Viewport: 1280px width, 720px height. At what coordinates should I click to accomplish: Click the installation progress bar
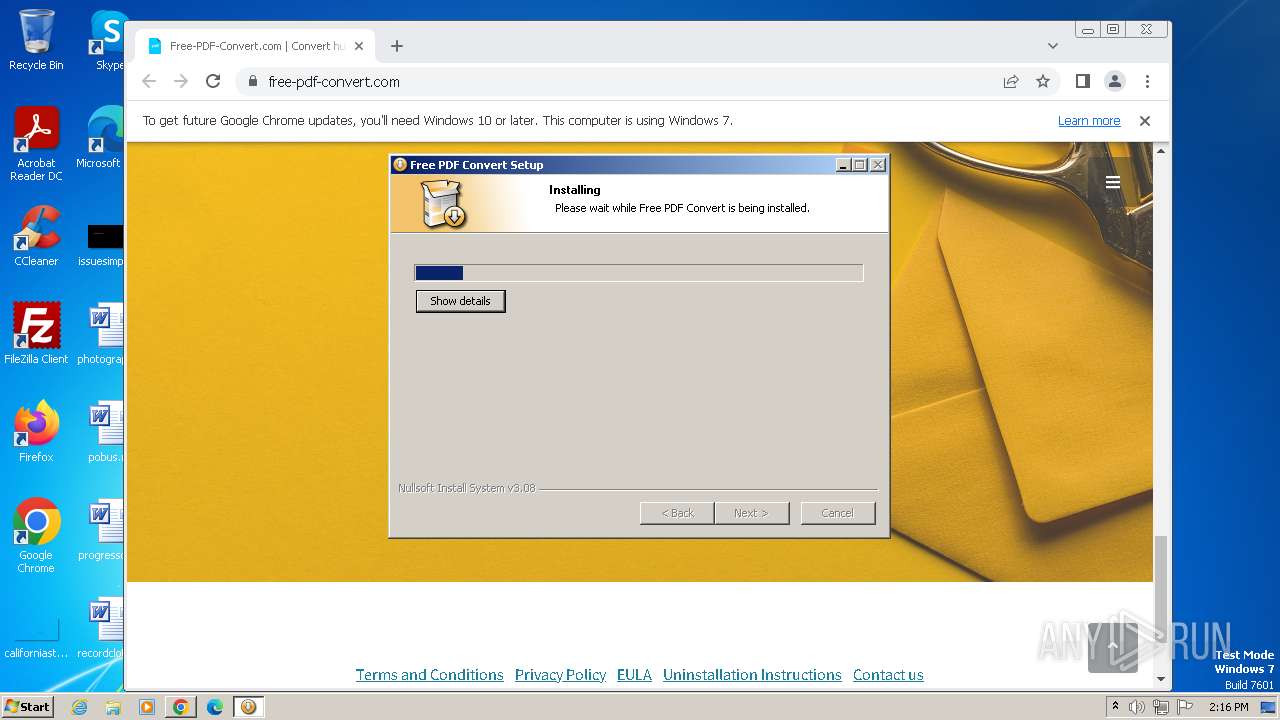[639, 273]
